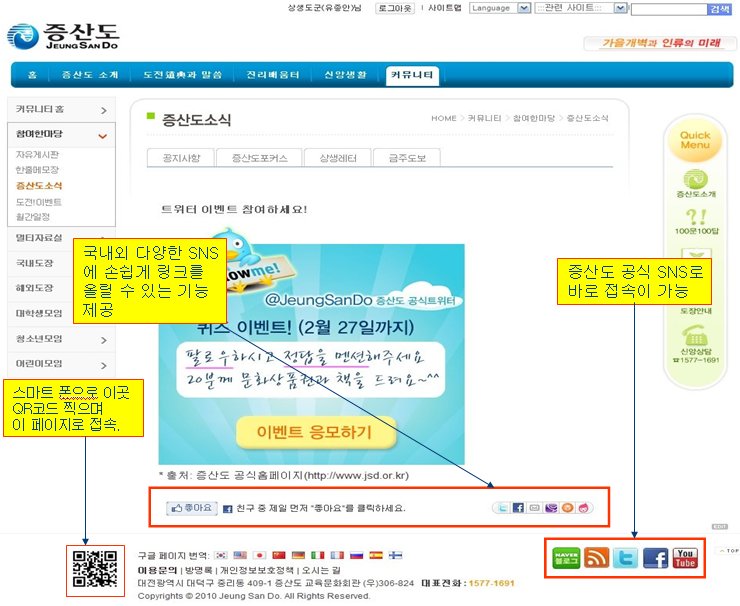
Task: Click the 신앙상담 phone icon in Quick Menu
Action: coord(694,338)
